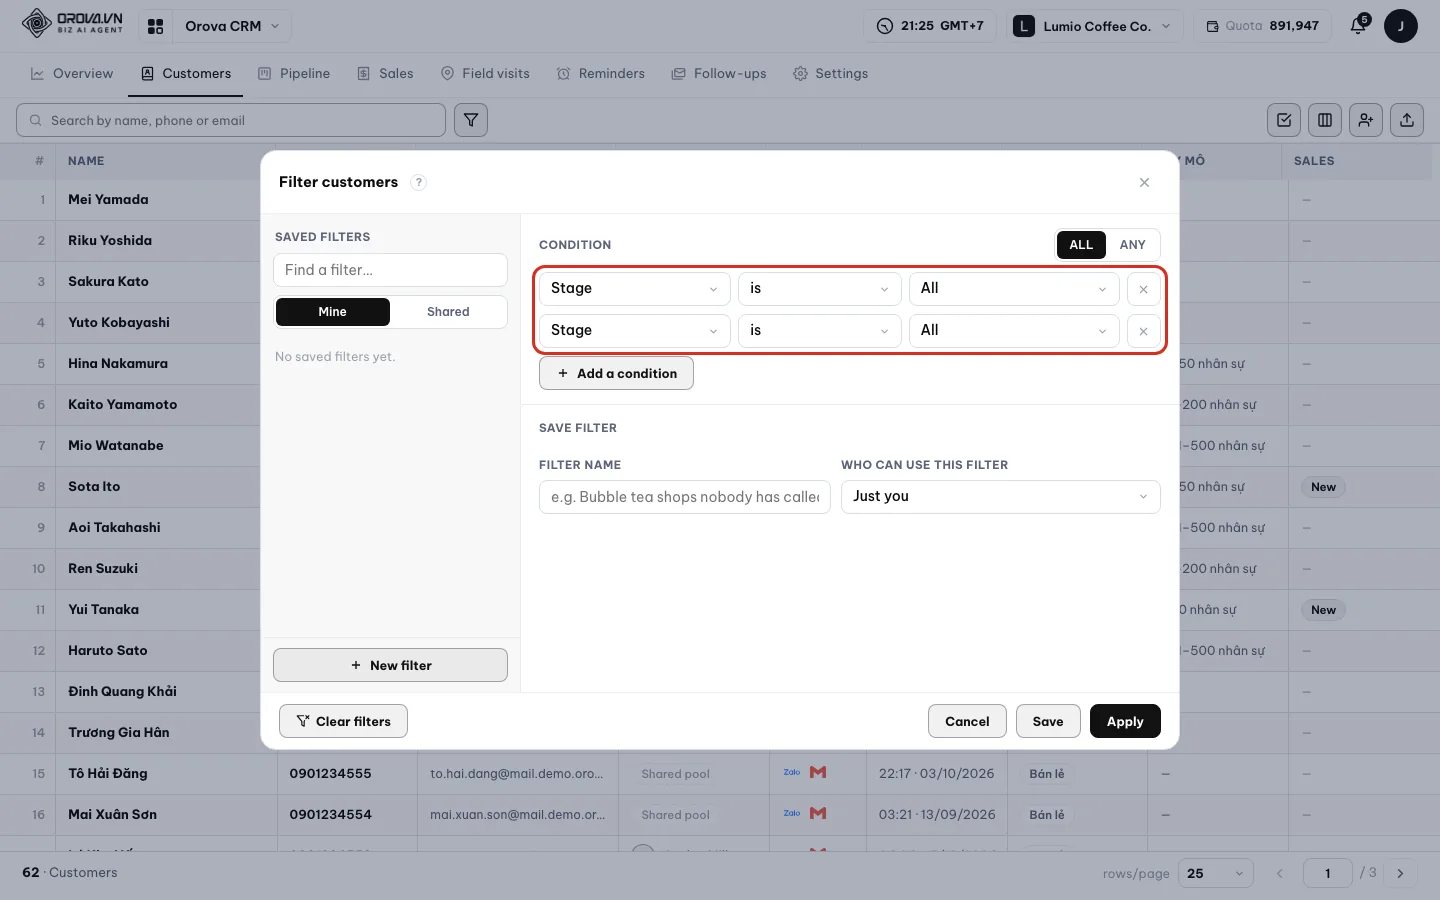Click Add a condition

pos(616,373)
